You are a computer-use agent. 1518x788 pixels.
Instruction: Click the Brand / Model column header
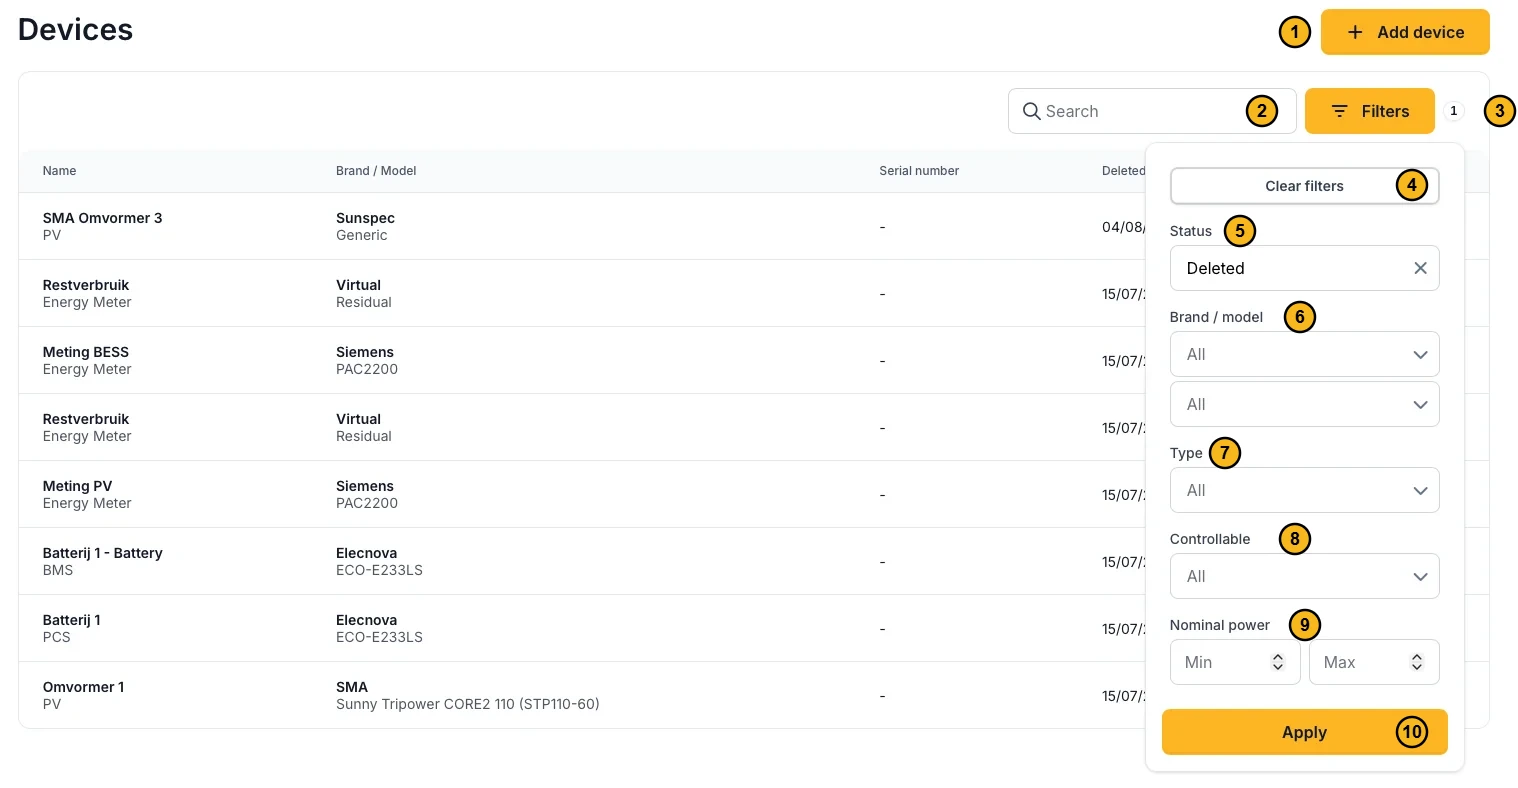376,171
